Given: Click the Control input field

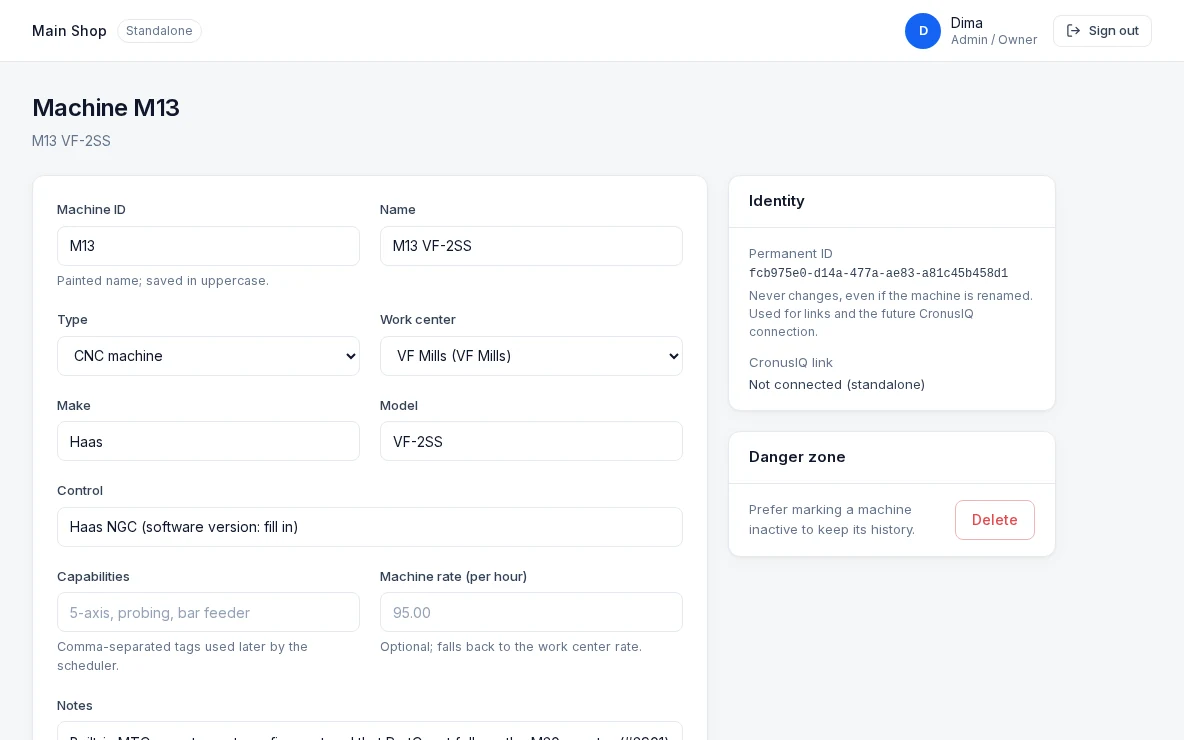Looking at the screenshot, I should pos(370,527).
